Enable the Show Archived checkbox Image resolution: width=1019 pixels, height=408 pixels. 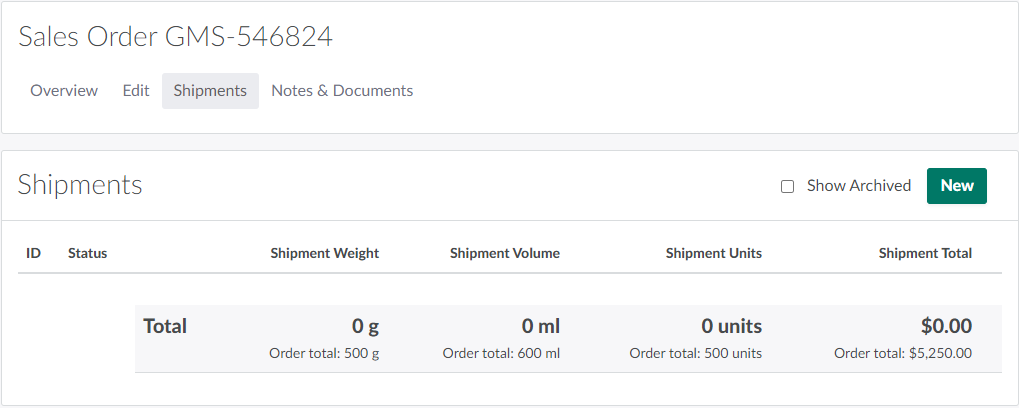(788, 186)
